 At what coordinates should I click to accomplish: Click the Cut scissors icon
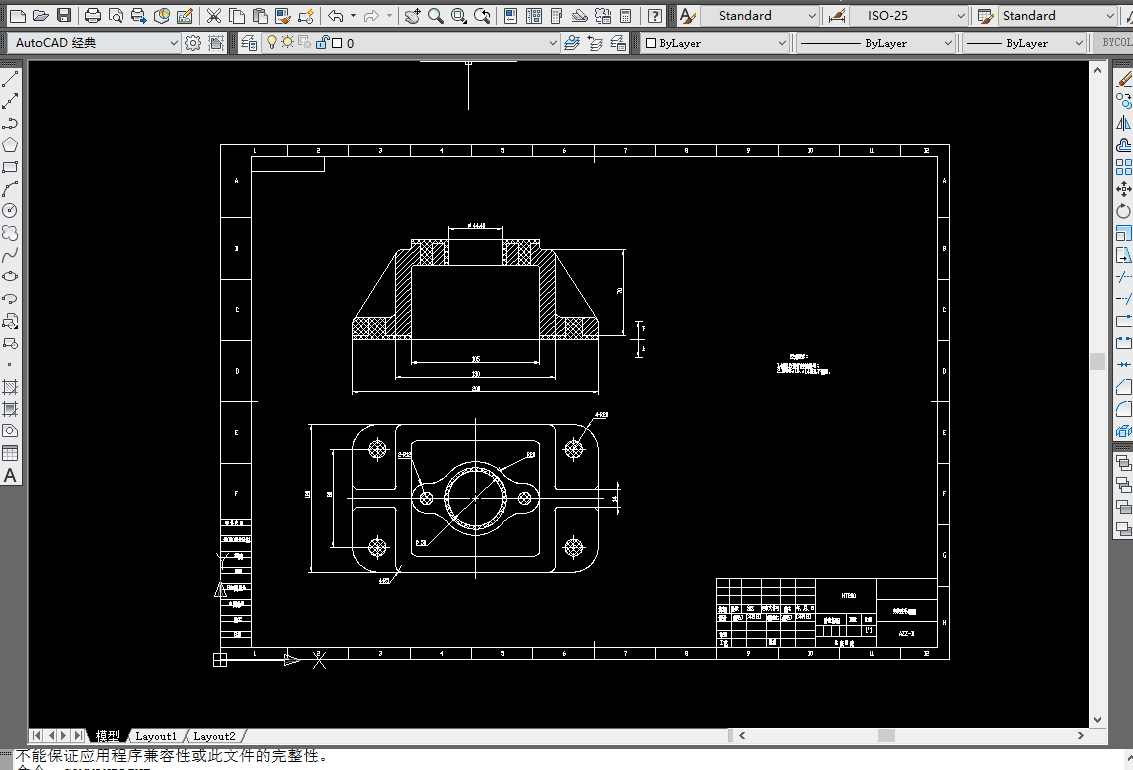[x=214, y=15]
